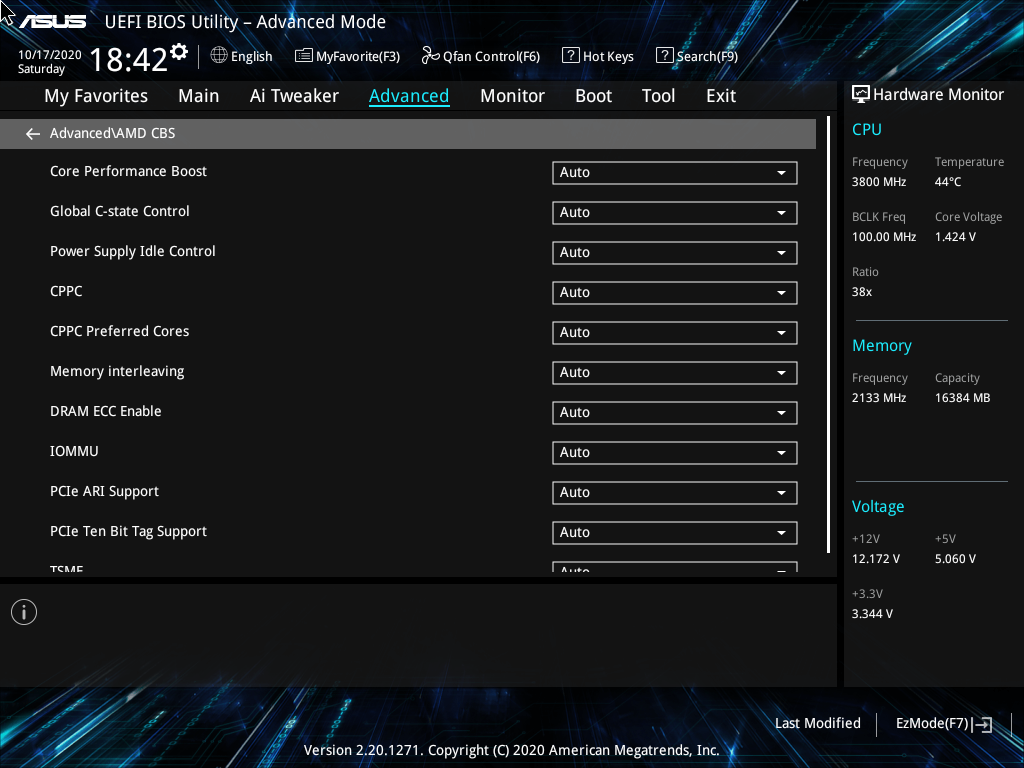Click the ASUS logo
This screenshot has height=768, width=1024.
click(x=53, y=22)
